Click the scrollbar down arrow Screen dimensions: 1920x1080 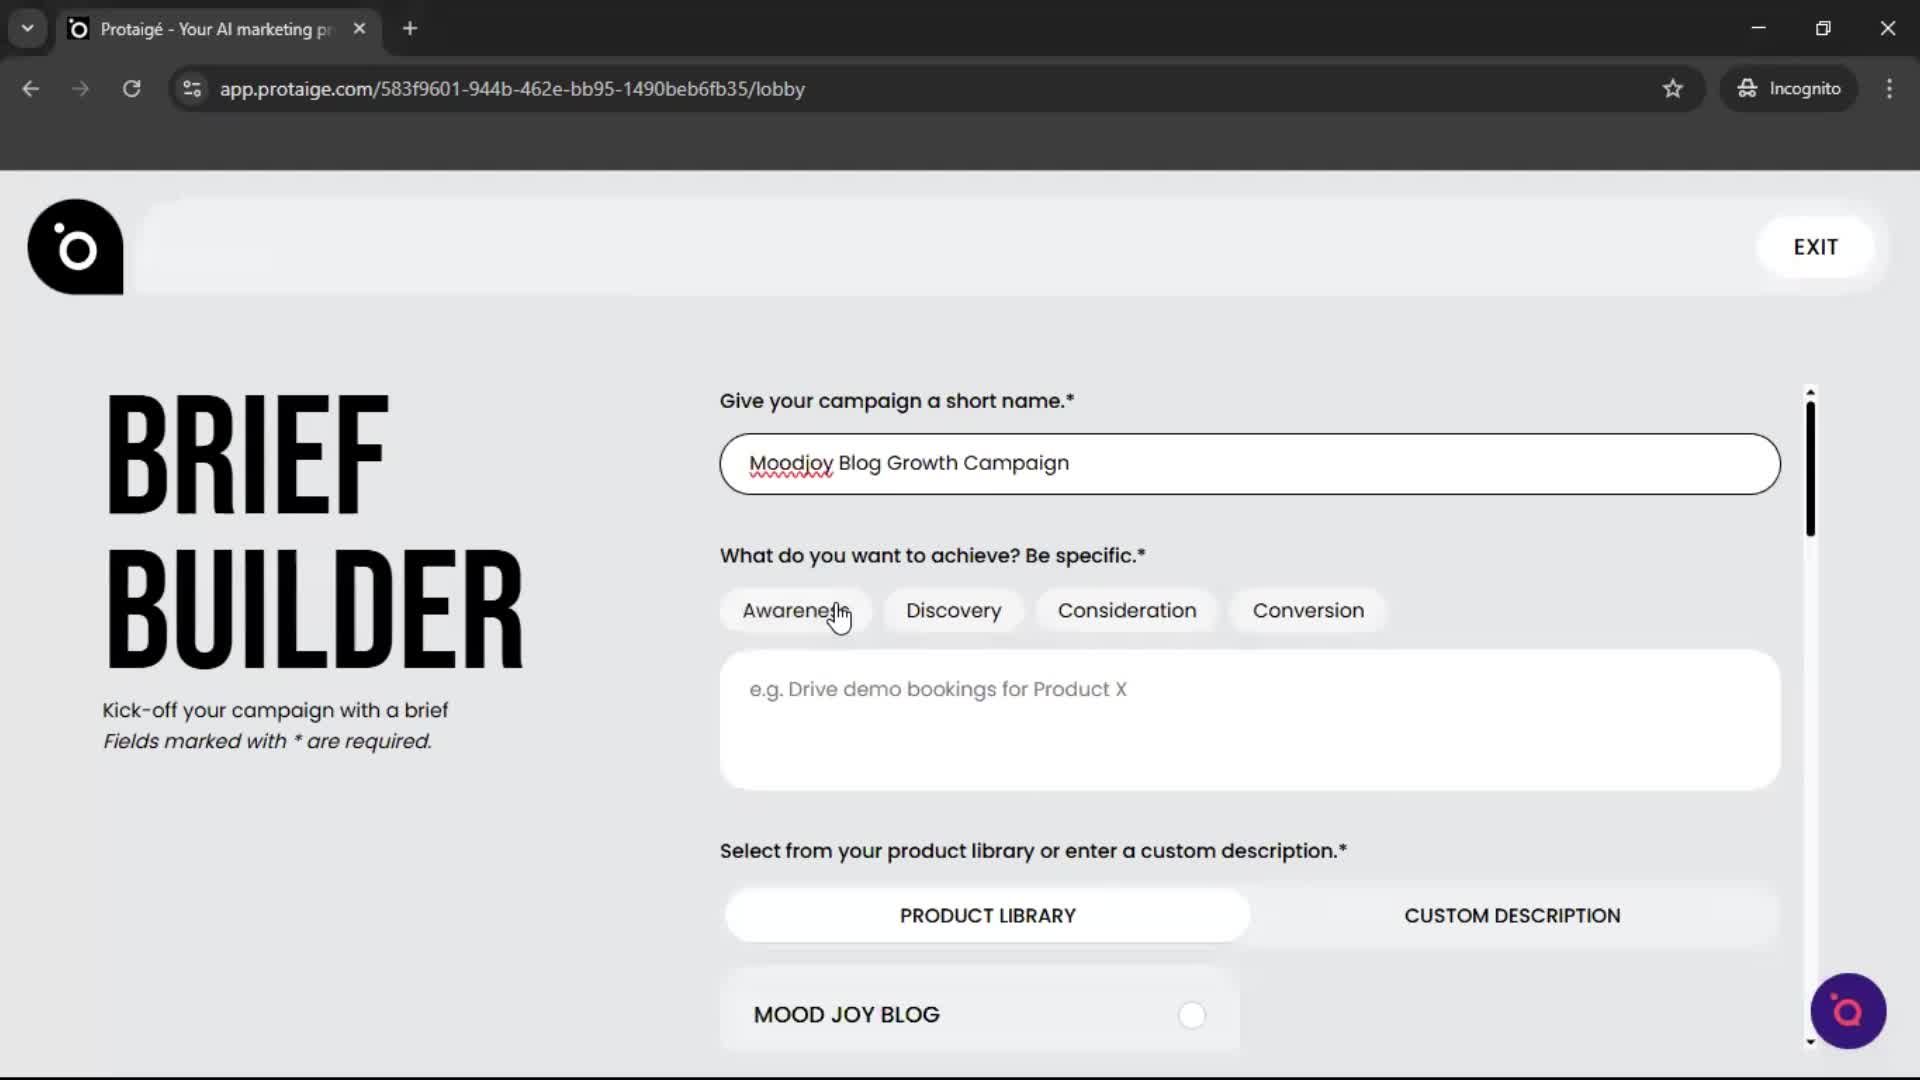[1810, 1043]
